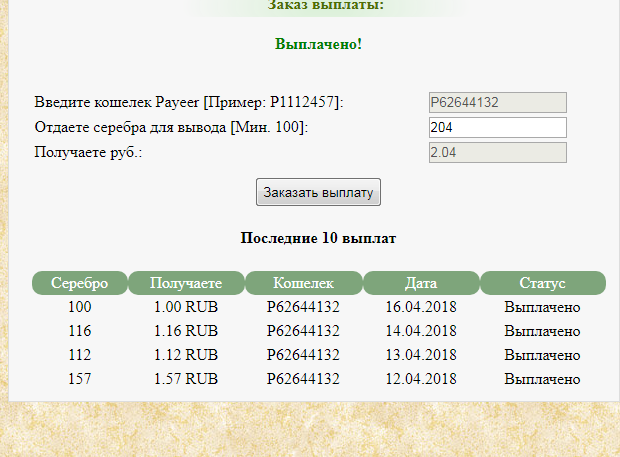This screenshot has height=457, width=620.
Task: Click the "Заказать выплату" button
Action: [318, 192]
